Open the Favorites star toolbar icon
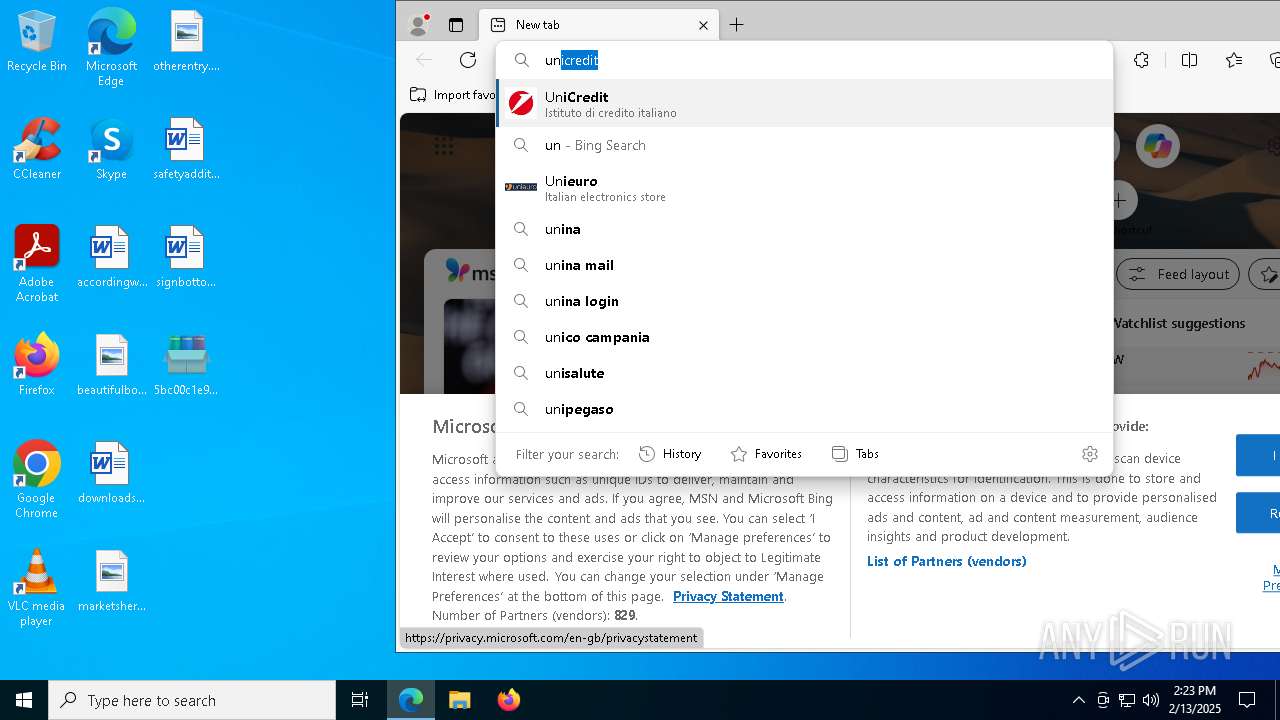The height and width of the screenshot is (720, 1280). (1234, 60)
